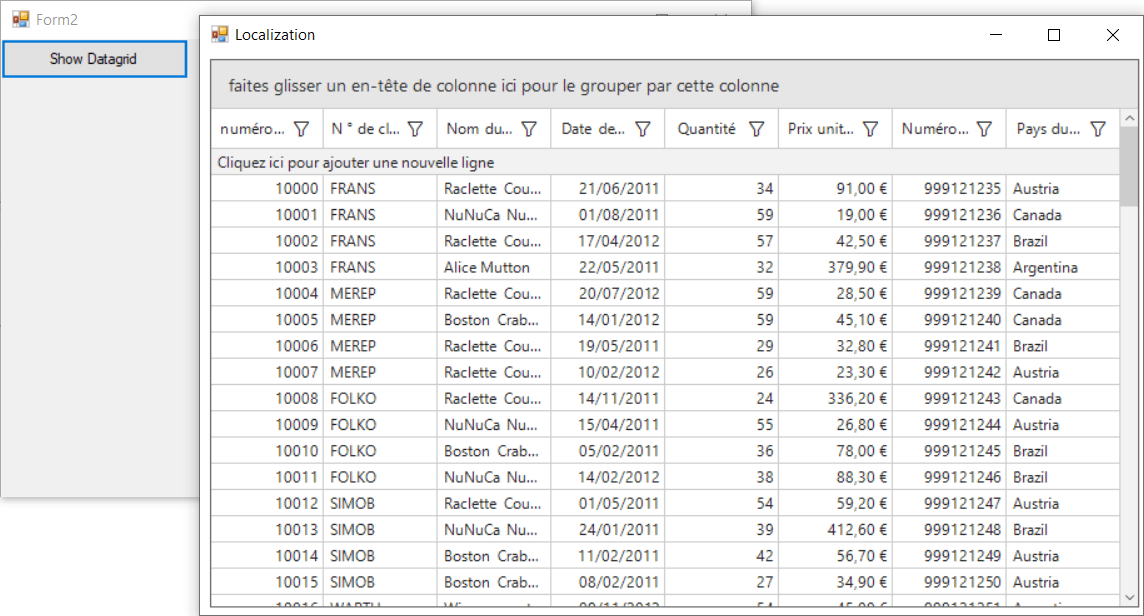Click the group-by drop area panel
The height and width of the screenshot is (616, 1144).
tap(674, 85)
